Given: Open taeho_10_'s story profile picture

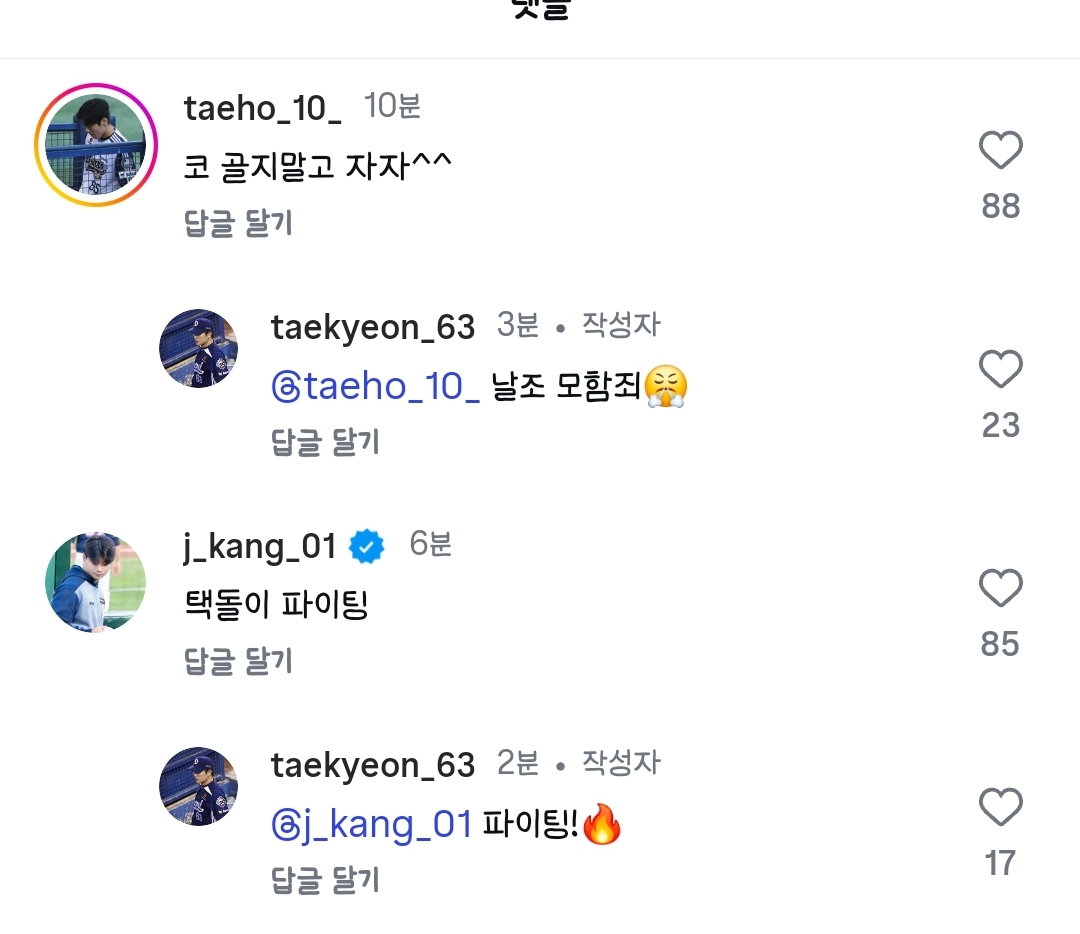Looking at the screenshot, I should tap(96, 145).
